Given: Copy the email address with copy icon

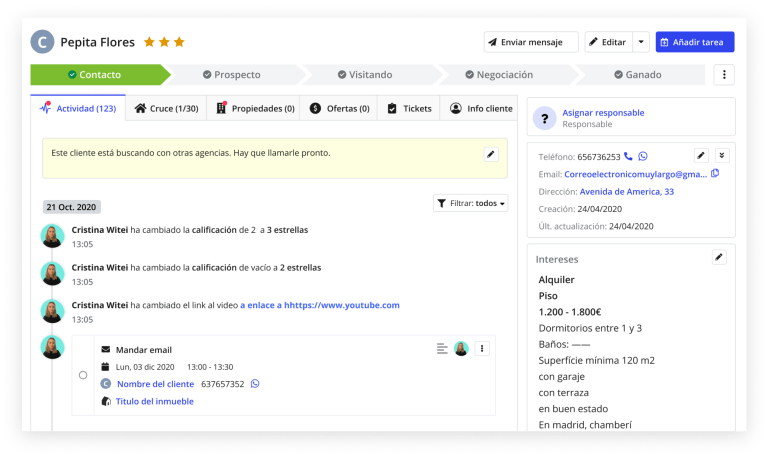Looking at the screenshot, I should tap(715, 174).
